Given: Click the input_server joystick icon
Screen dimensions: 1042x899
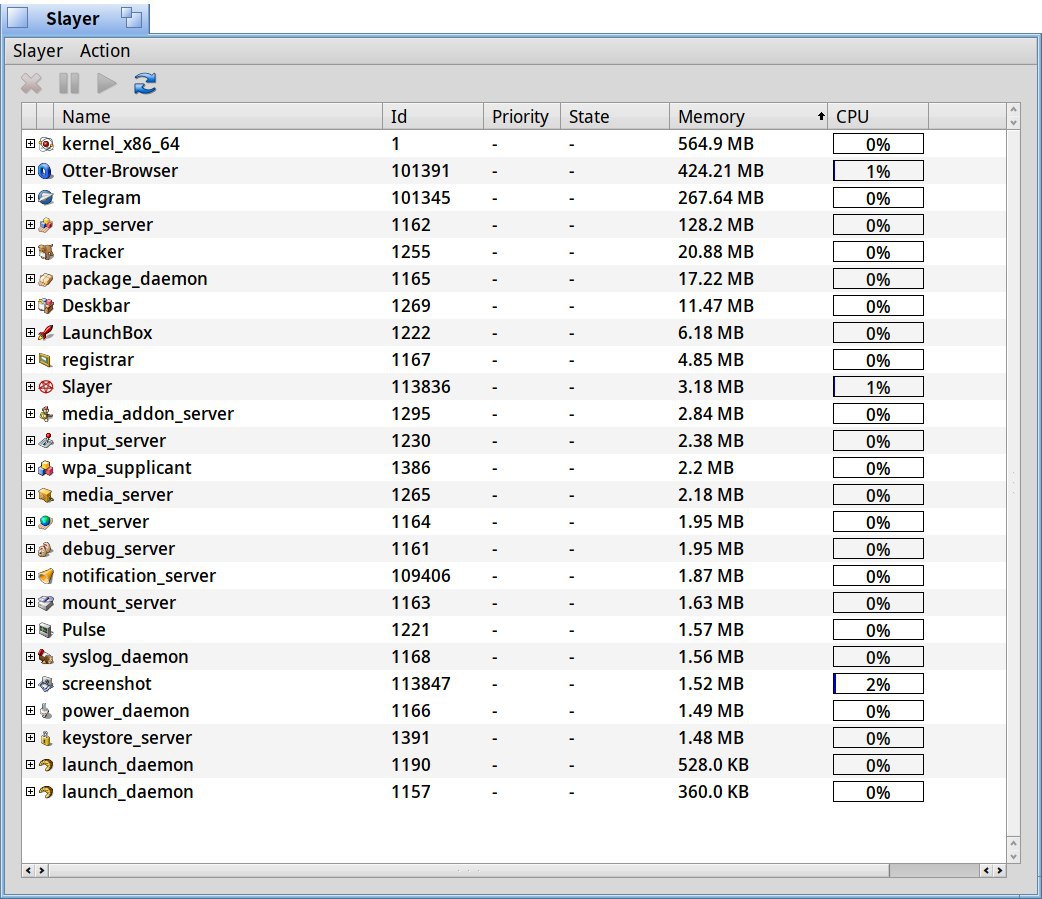Looking at the screenshot, I should (x=46, y=441).
